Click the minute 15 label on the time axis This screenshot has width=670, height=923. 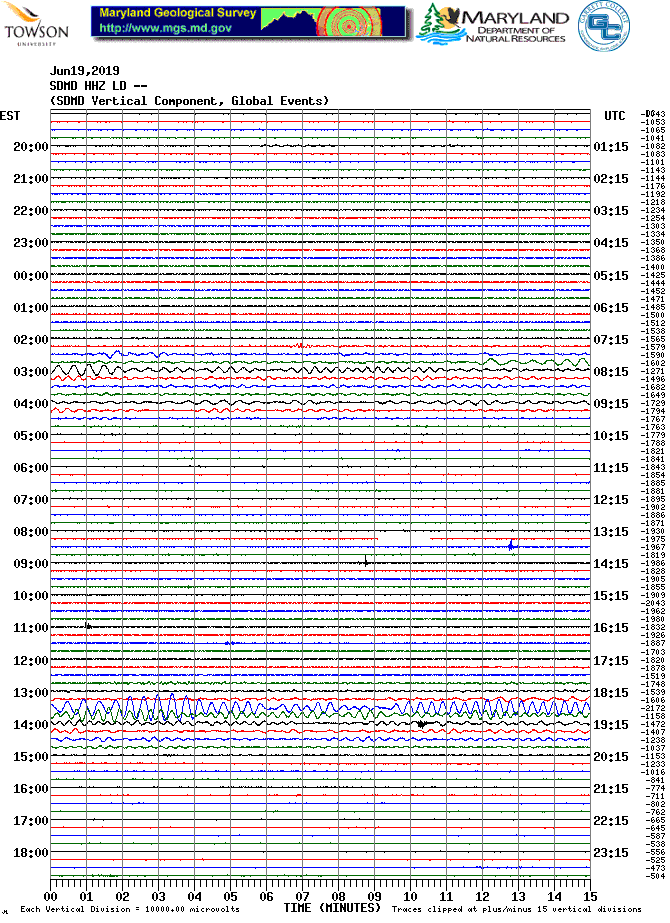point(590,897)
